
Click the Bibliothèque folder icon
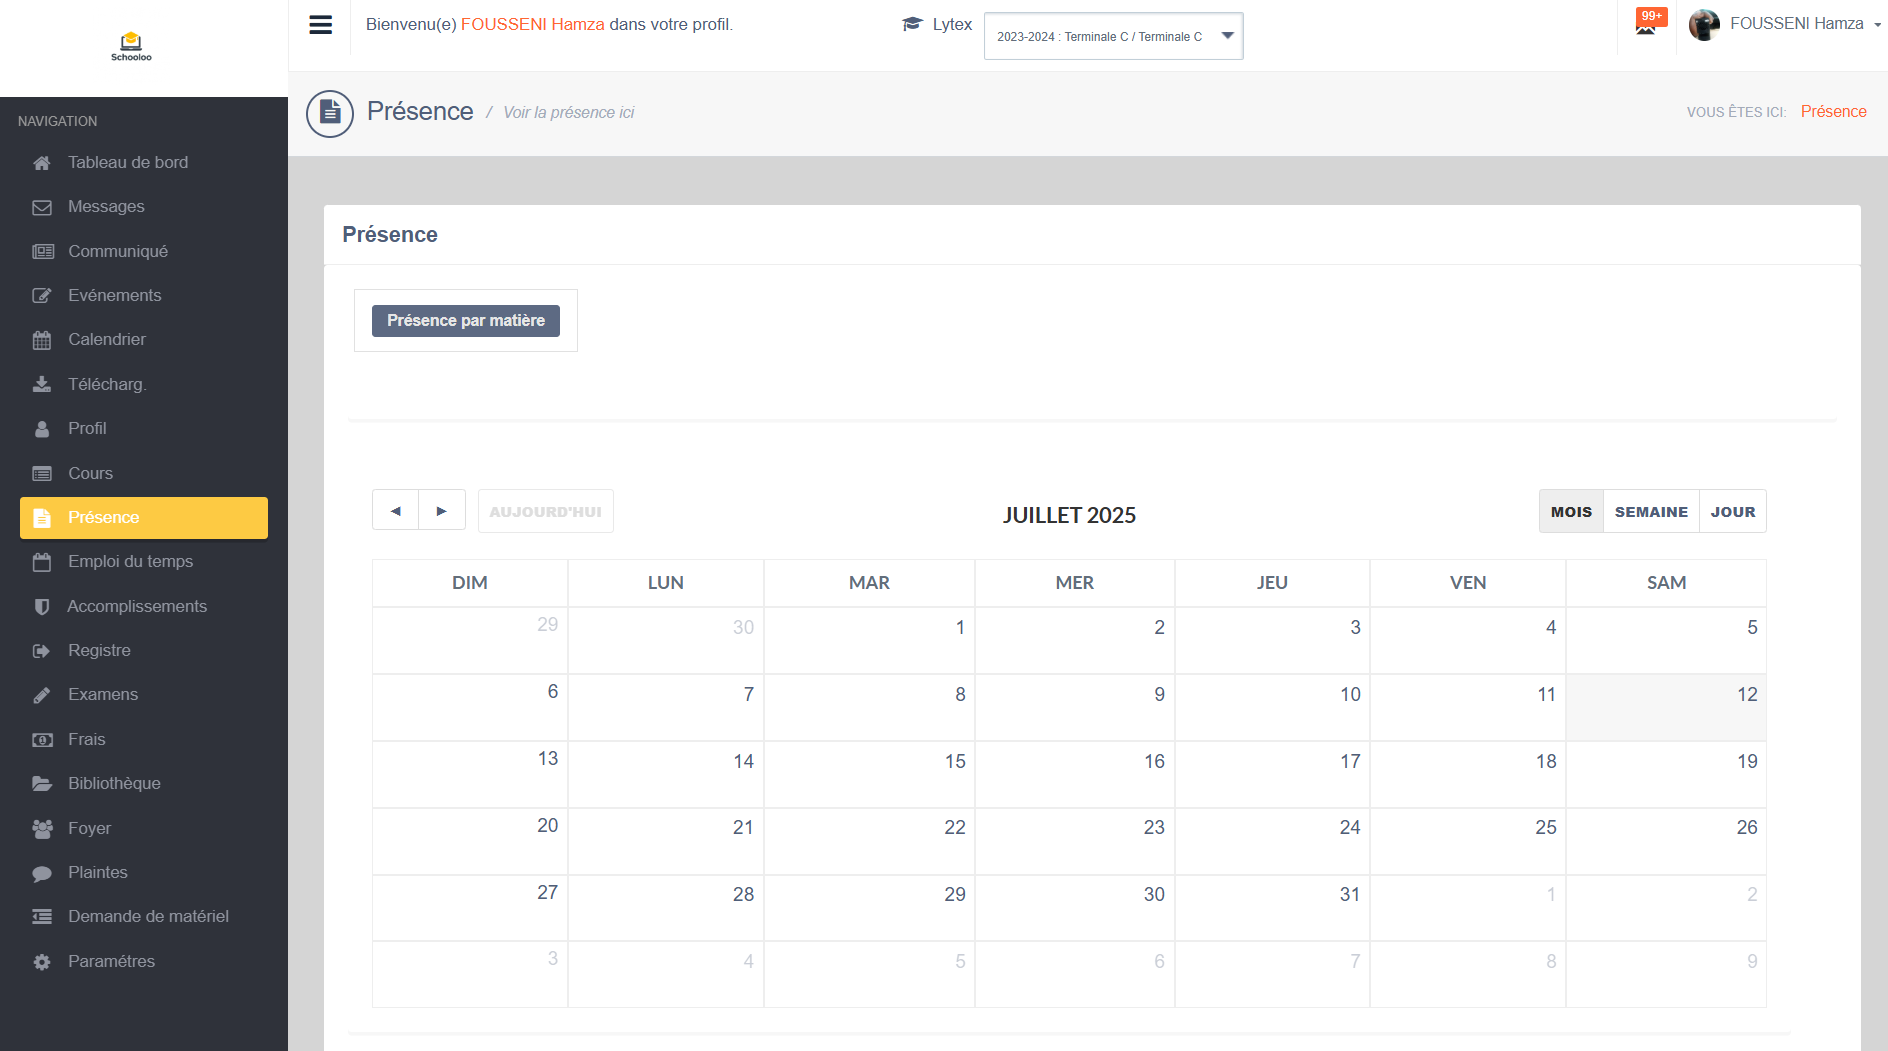[x=42, y=784]
